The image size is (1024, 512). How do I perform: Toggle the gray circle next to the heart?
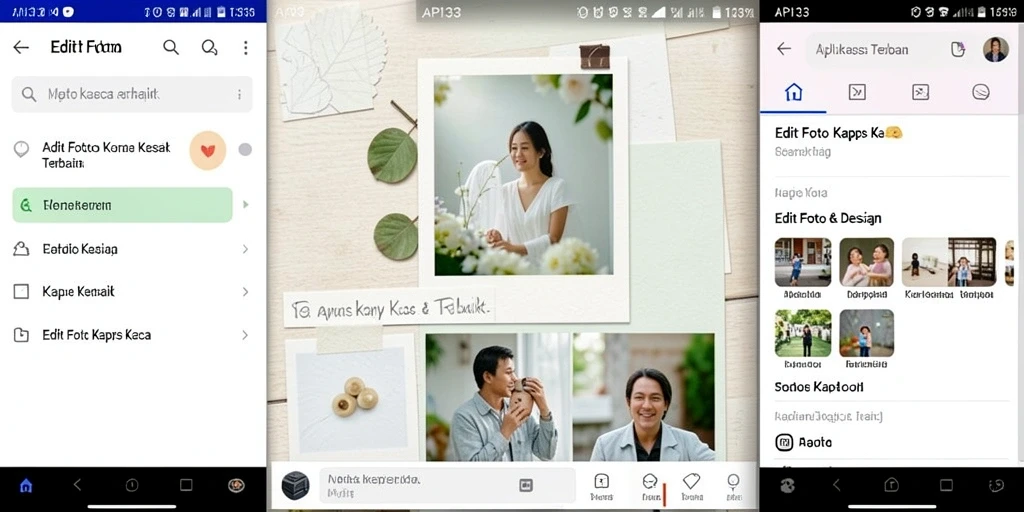245,150
